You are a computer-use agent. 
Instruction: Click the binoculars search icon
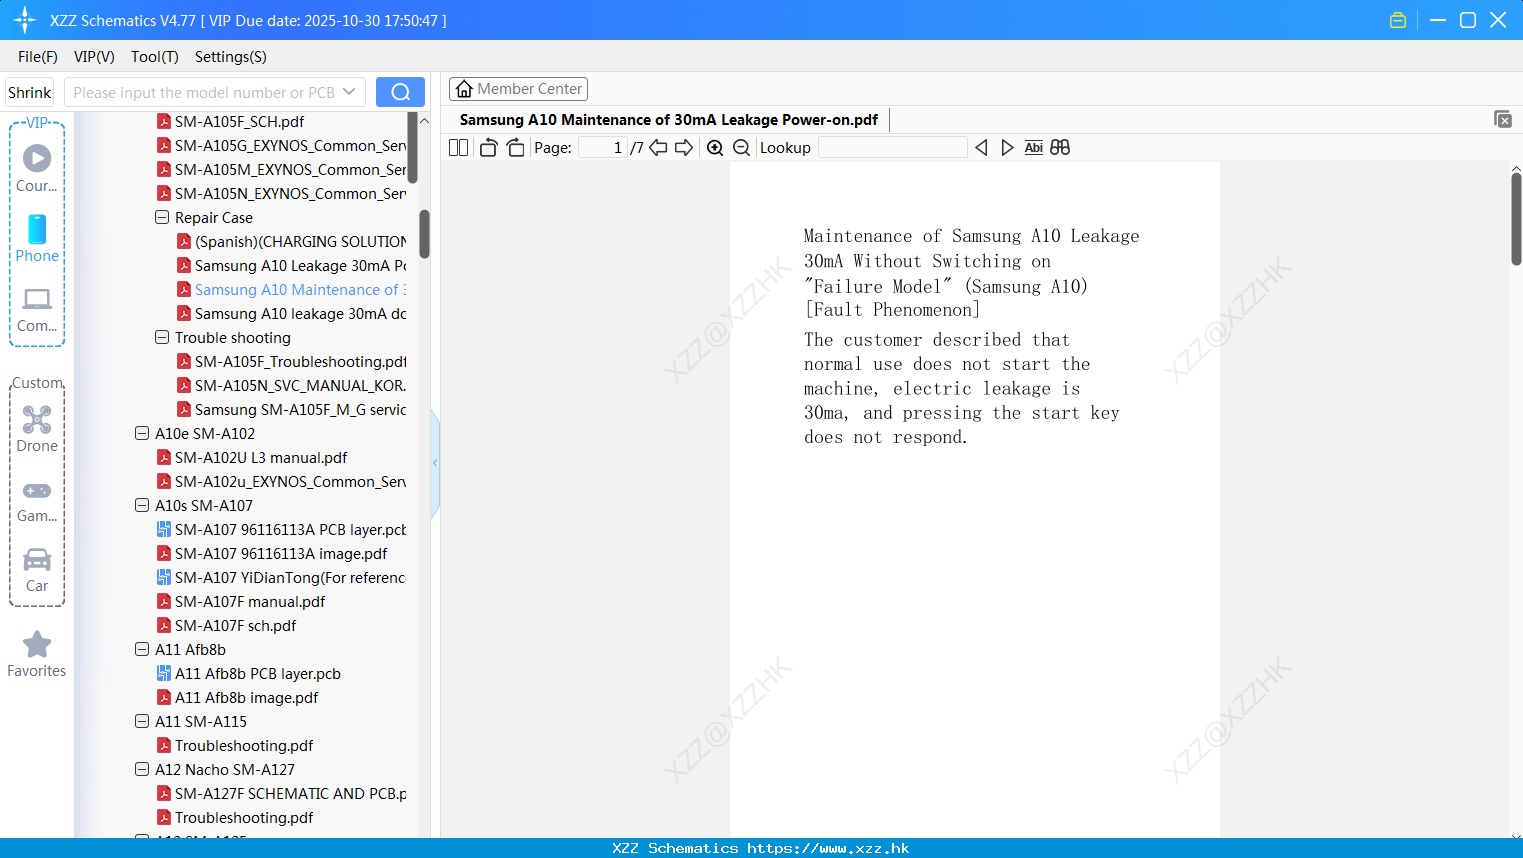tap(1060, 147)
